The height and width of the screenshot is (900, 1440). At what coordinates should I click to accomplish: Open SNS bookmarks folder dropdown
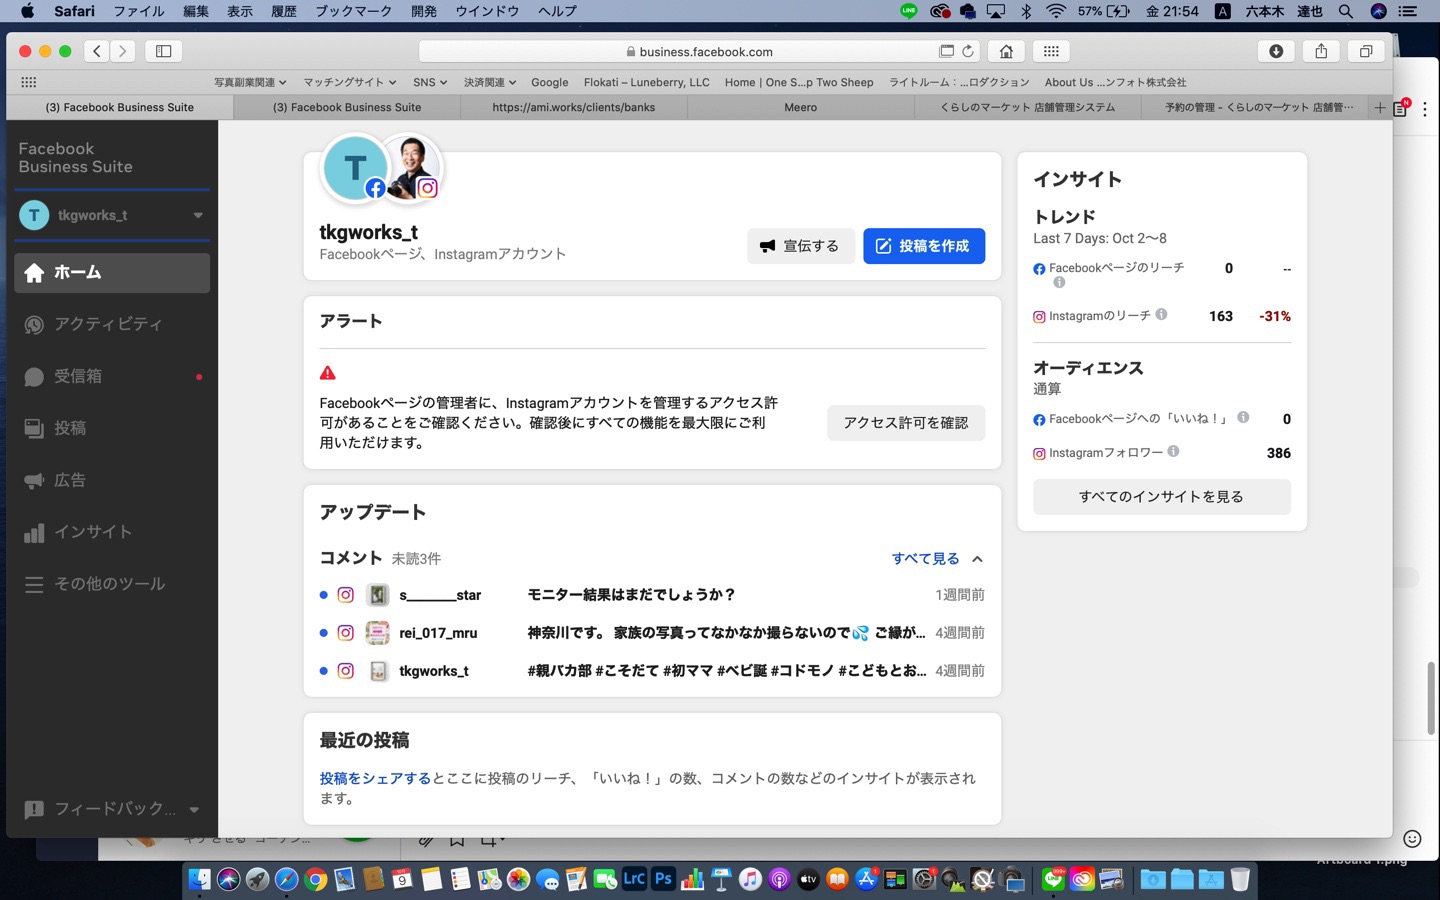(430, 82)
